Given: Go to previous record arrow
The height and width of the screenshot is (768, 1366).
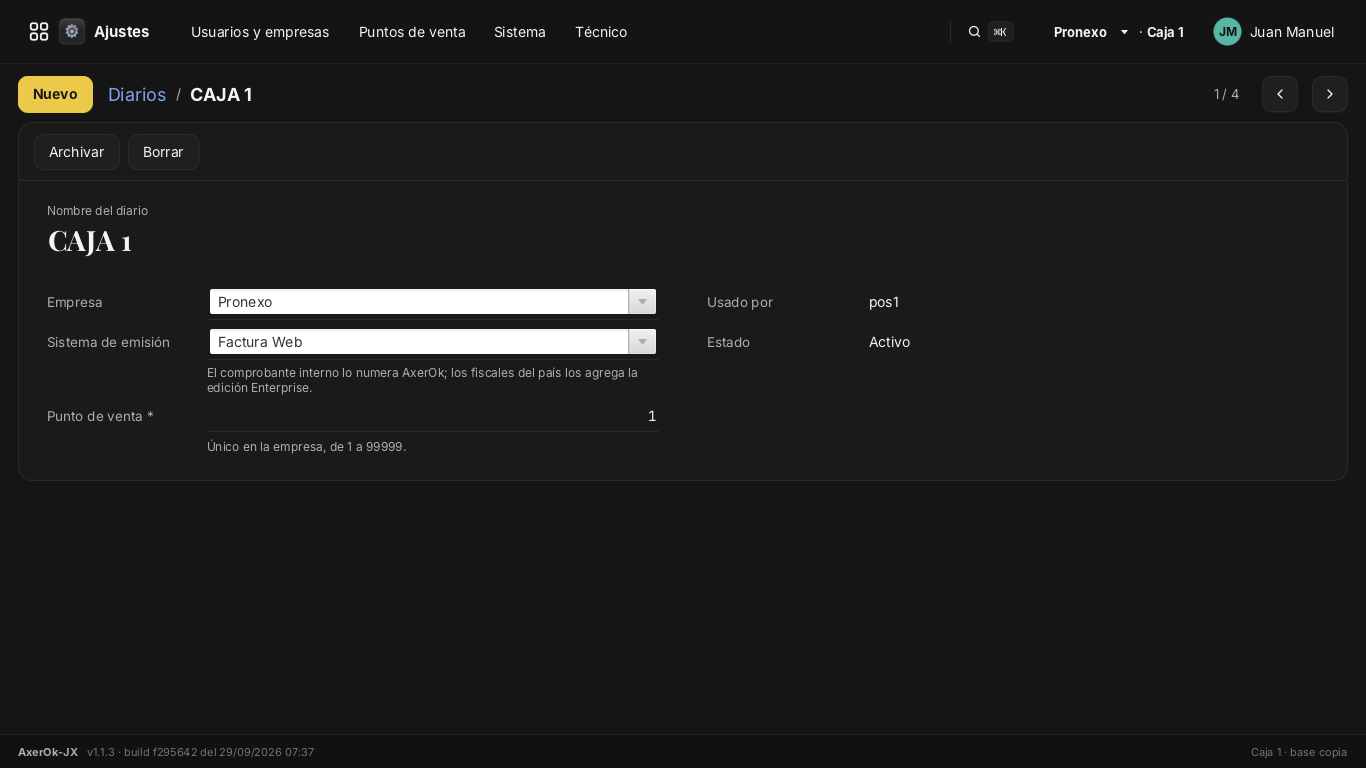Looking at the screenshot, I should coord(1280,94).
